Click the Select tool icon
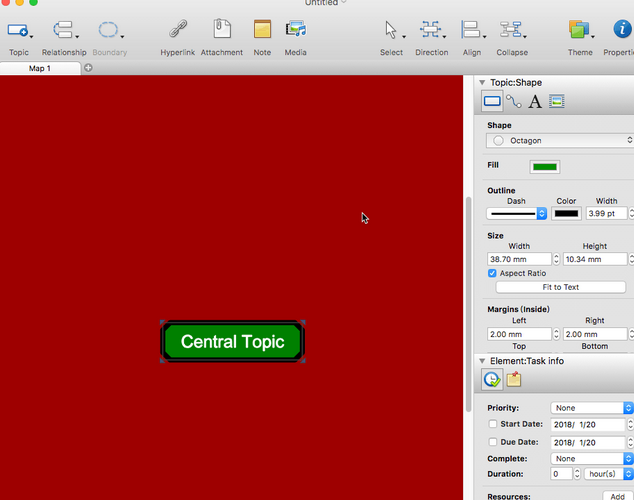634x500 pixels. tap(390, 30)
